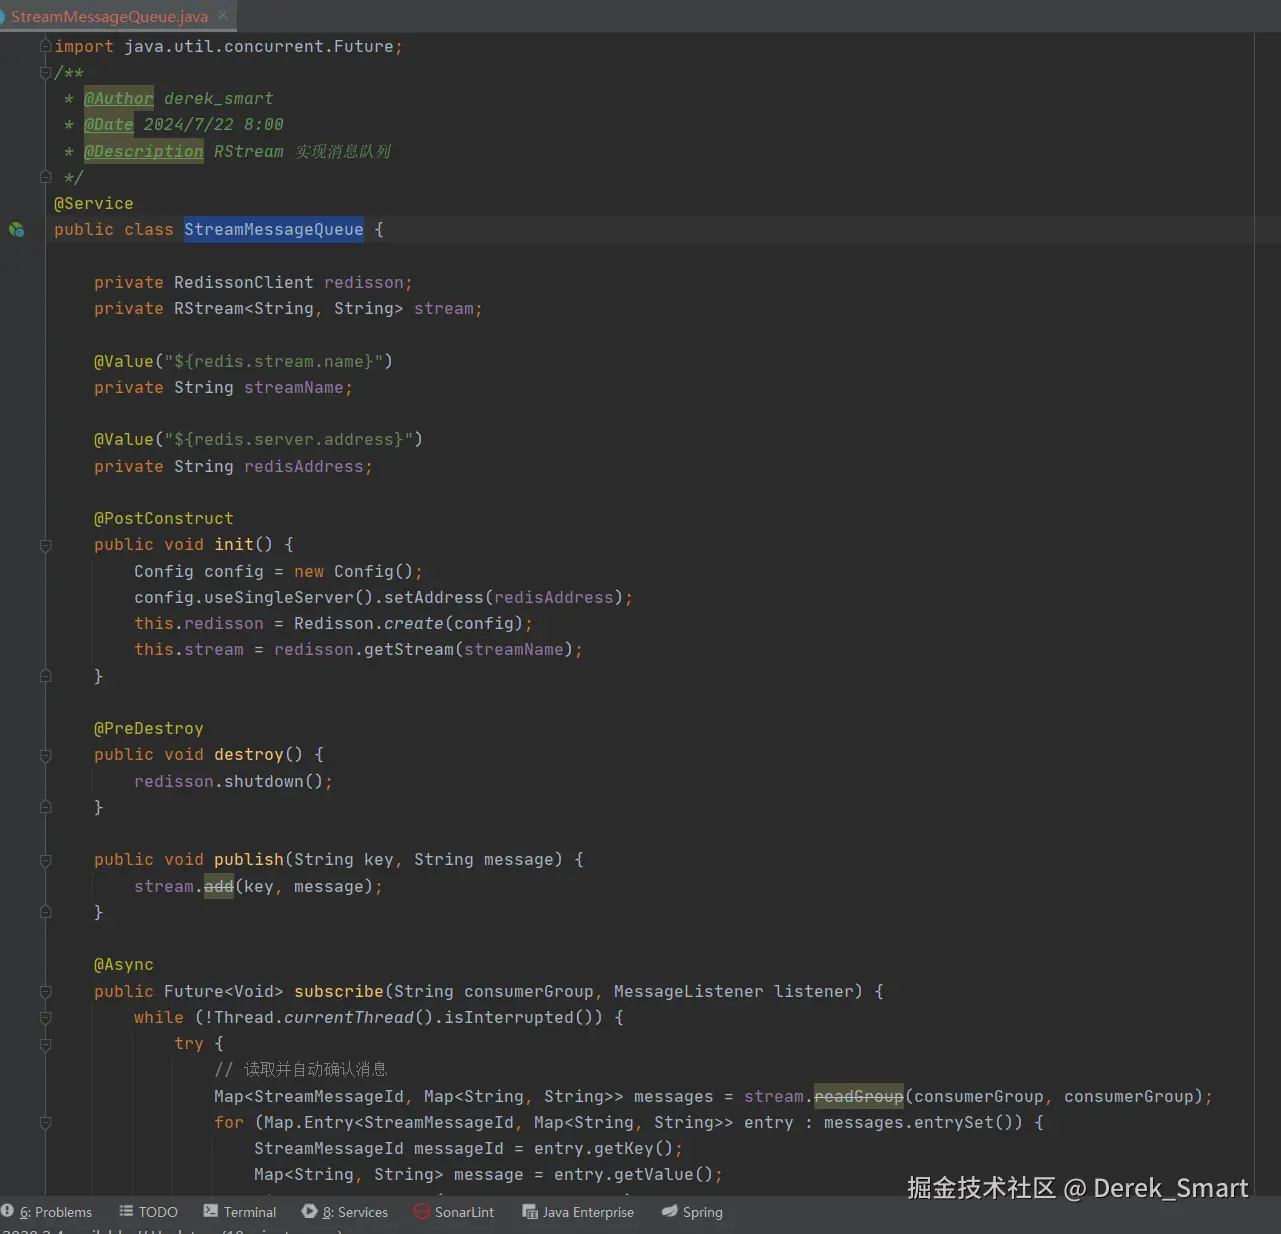Click the RedissonClient type name
The height and width of the screenshot is (1234, 1281).
click(x=243, y=283)
